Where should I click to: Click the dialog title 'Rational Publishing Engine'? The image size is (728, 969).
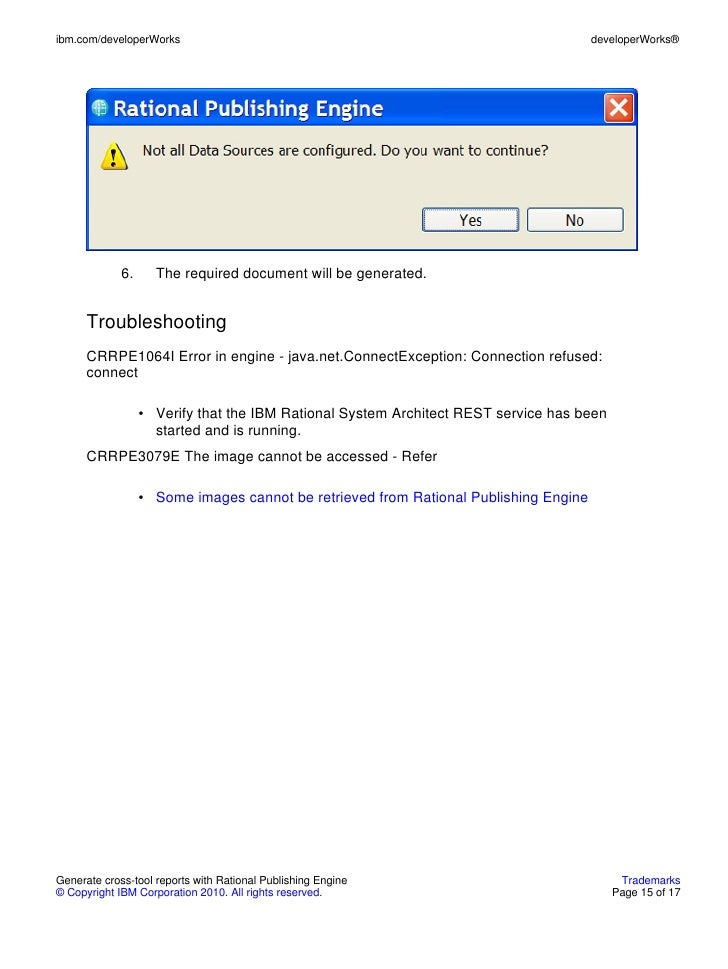pyautogui.click(x=248, y=109)
